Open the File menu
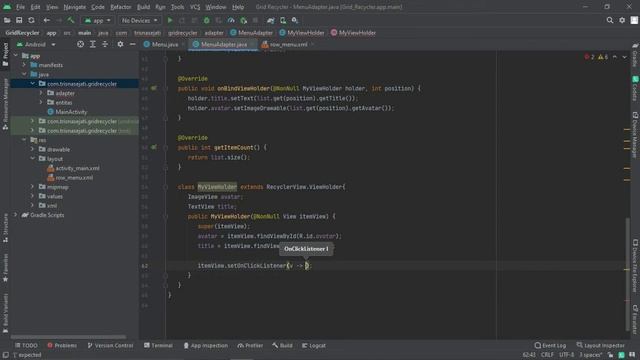640x360 pixels. [x=20, y=7]
